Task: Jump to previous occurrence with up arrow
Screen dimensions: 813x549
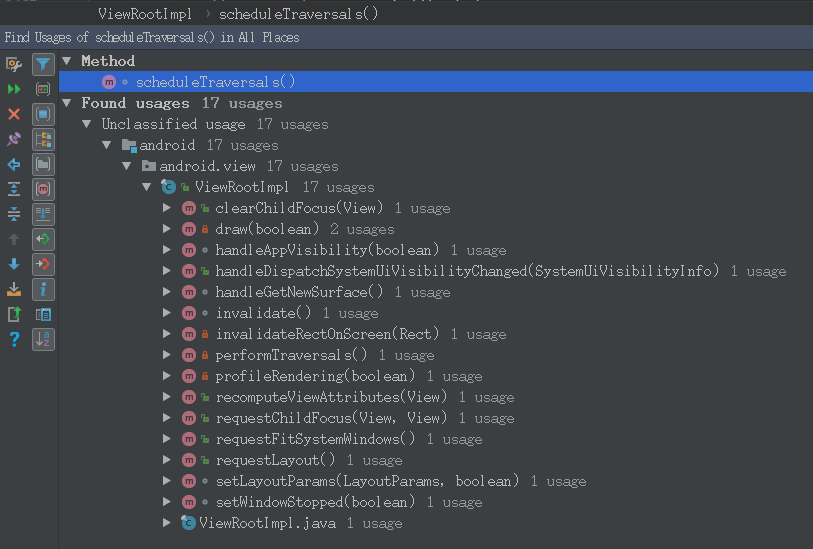Action: [x=14, y=239]
